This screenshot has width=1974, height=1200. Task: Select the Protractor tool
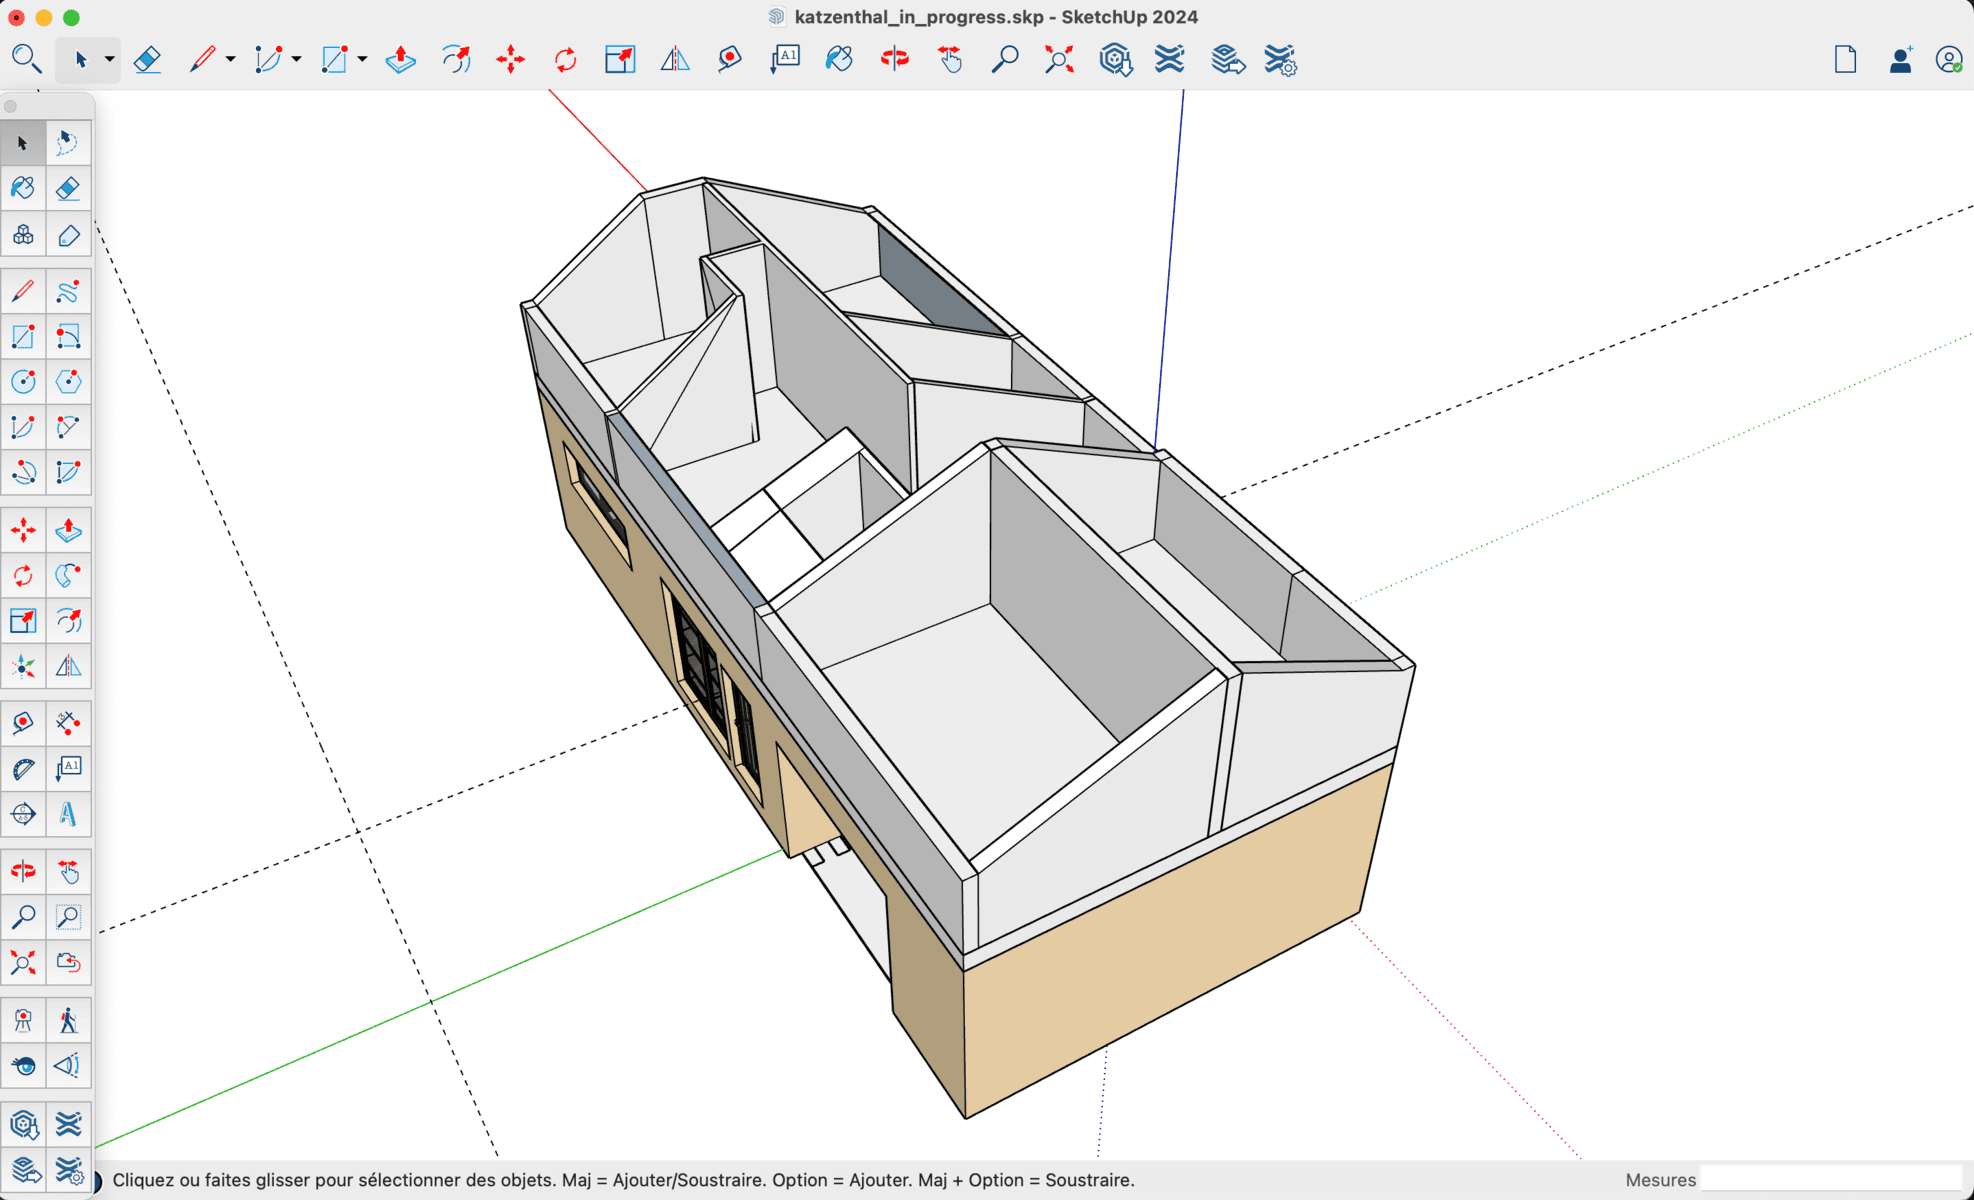(23, 769)
